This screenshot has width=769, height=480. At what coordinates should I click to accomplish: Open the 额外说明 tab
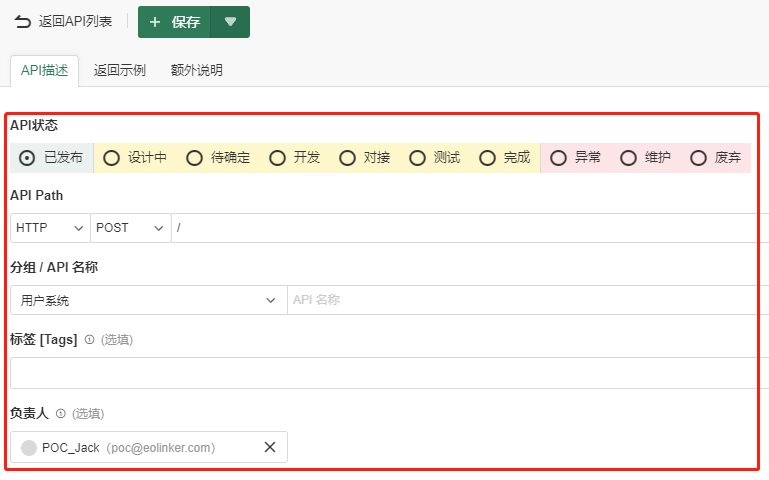(x=197, y=71)
